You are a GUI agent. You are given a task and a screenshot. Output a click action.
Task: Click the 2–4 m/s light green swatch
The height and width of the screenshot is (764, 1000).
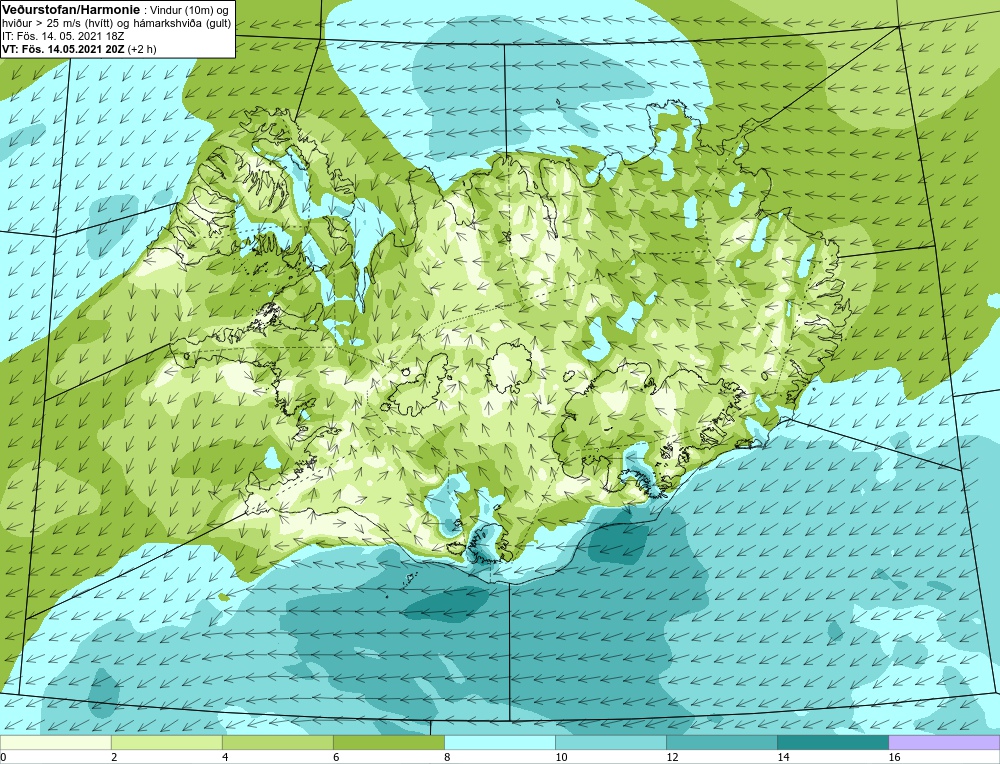(x=166, y=743)
